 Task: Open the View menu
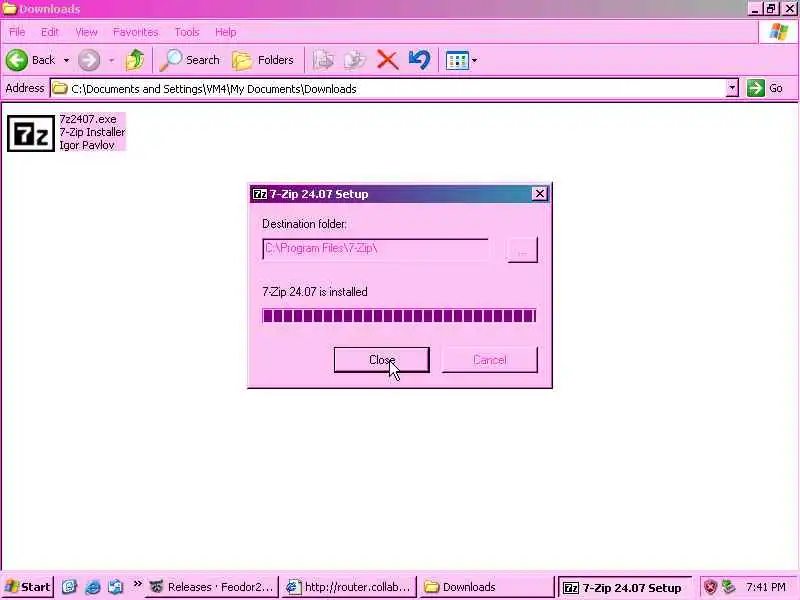(x=86, y=32)
